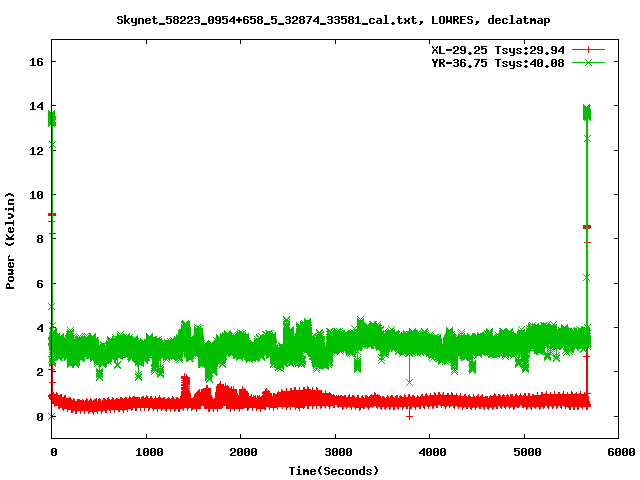Click the Time(Seconds) x-axis label

point(333,471)
